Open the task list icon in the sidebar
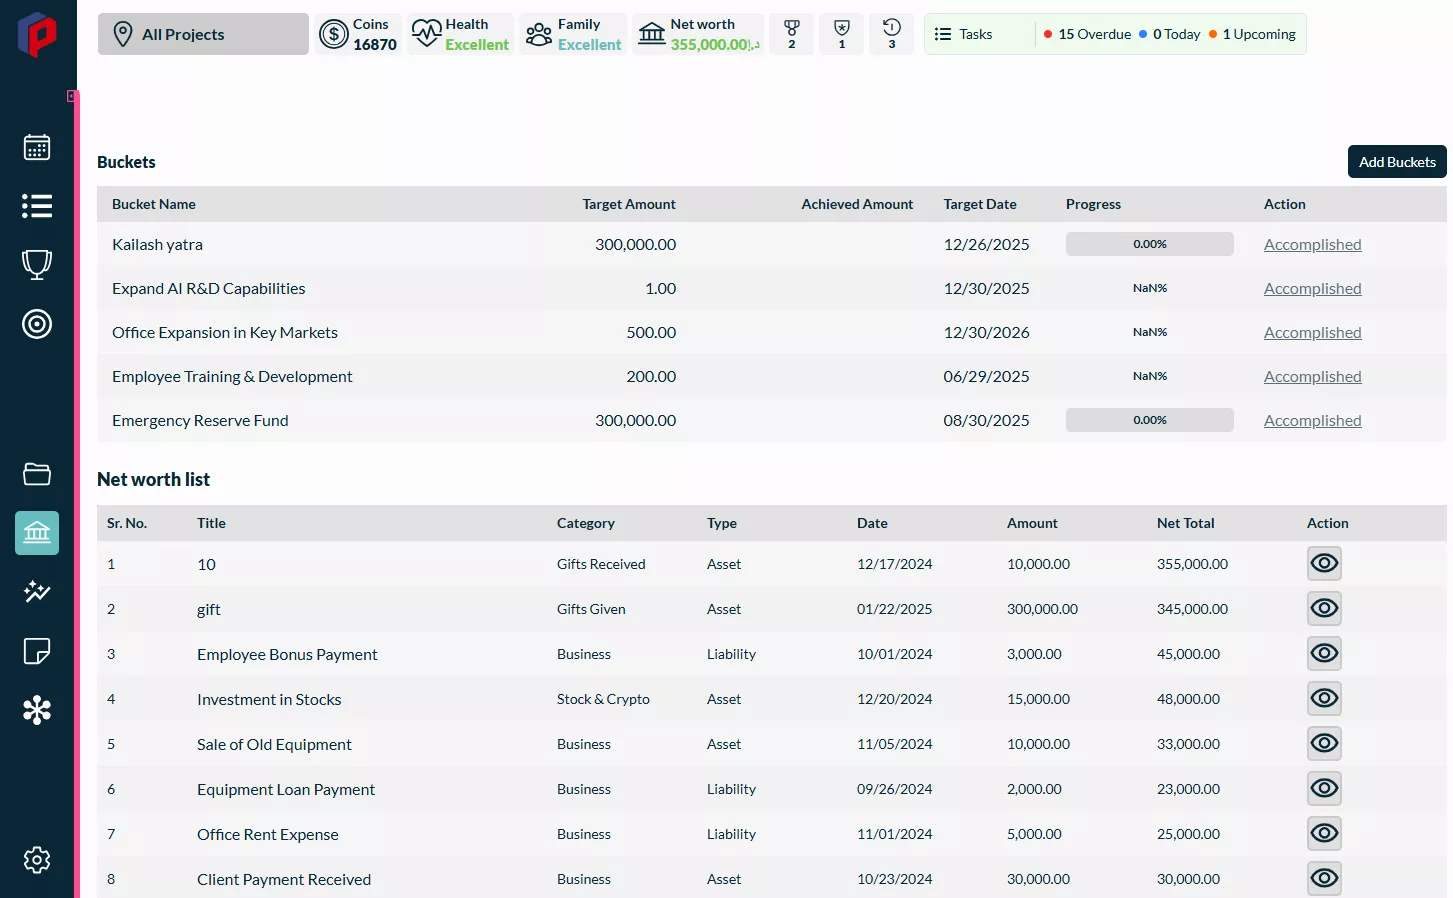Screen dimensions: 1453x898 coord(37,206)
